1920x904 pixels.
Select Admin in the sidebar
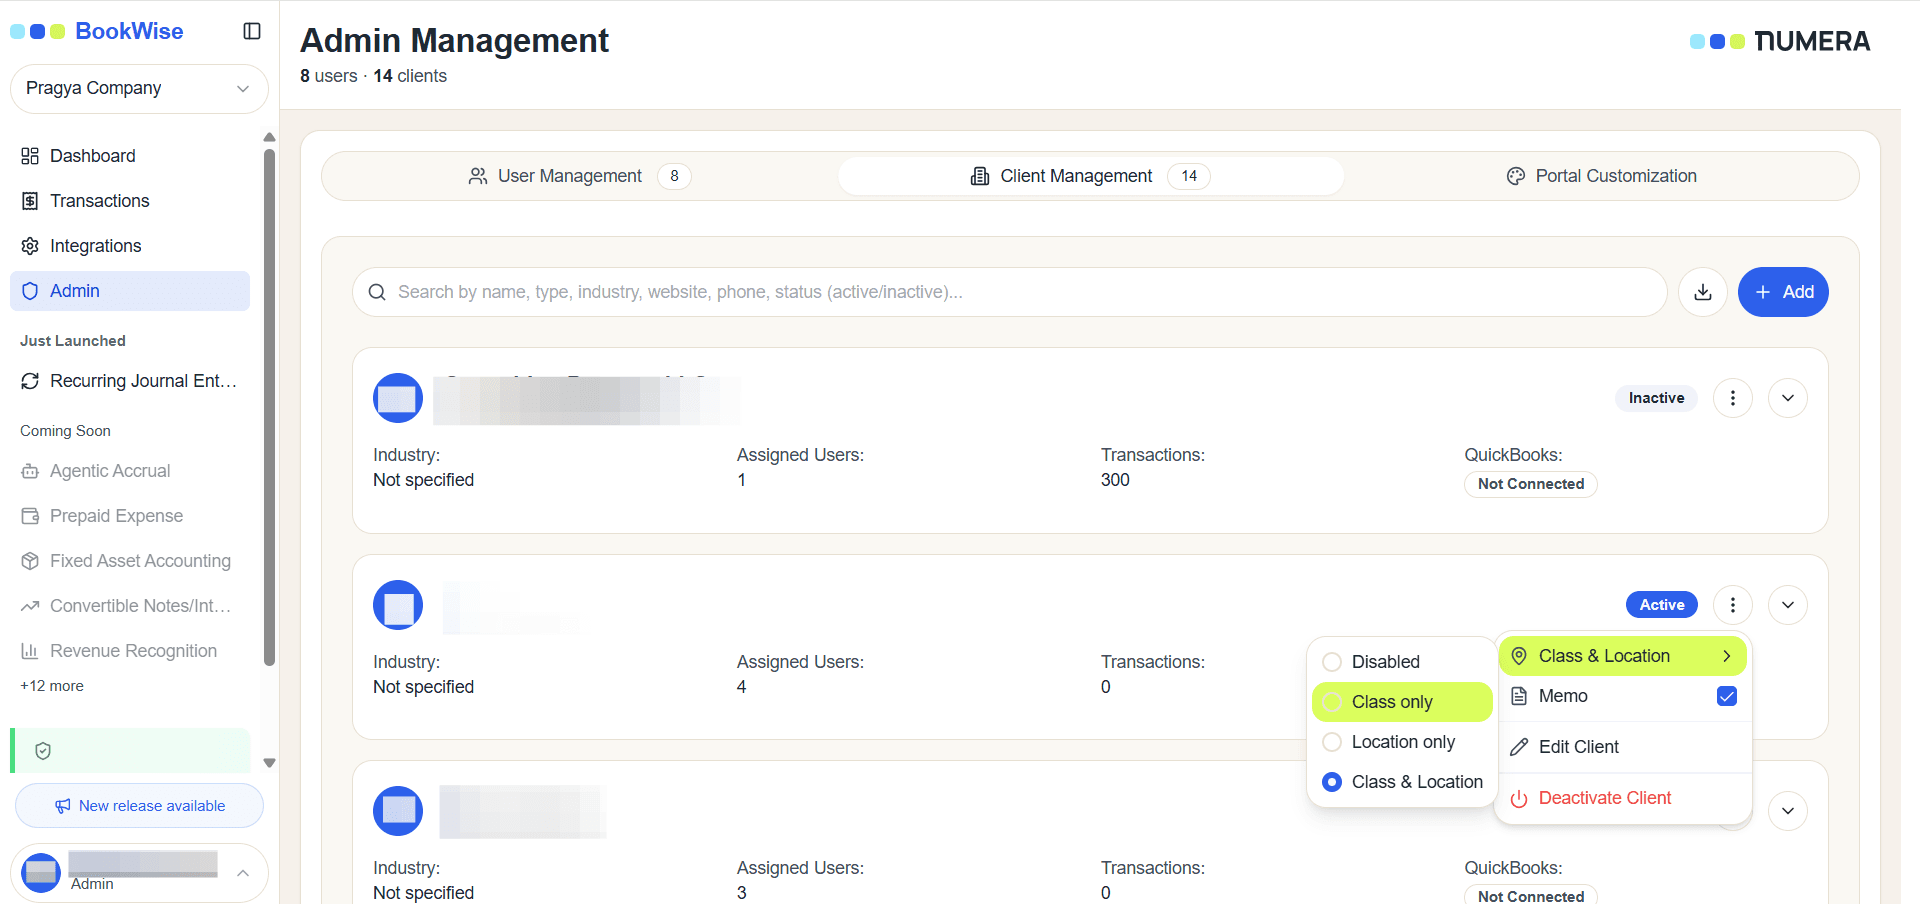(130, 291)
